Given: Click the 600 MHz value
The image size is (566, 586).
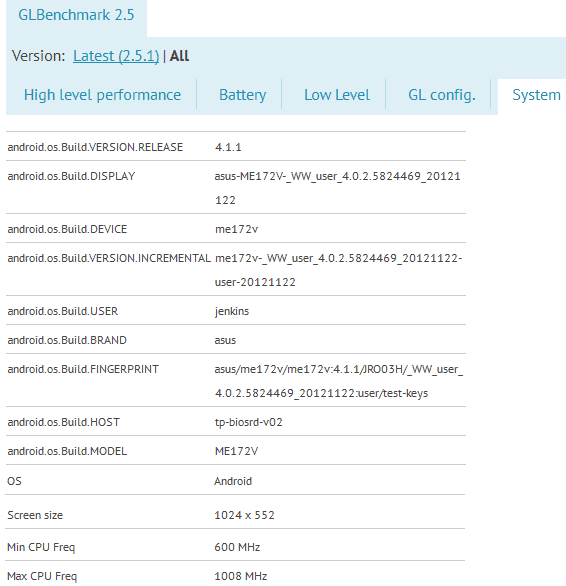Looking at the screenshot, I should pyautogui.click(x=237, y=548).
